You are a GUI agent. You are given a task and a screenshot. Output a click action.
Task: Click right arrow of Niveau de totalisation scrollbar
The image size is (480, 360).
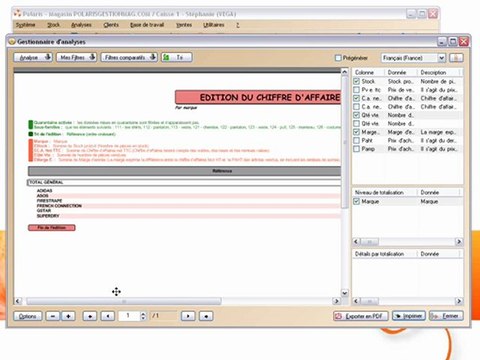pos(459,241)
